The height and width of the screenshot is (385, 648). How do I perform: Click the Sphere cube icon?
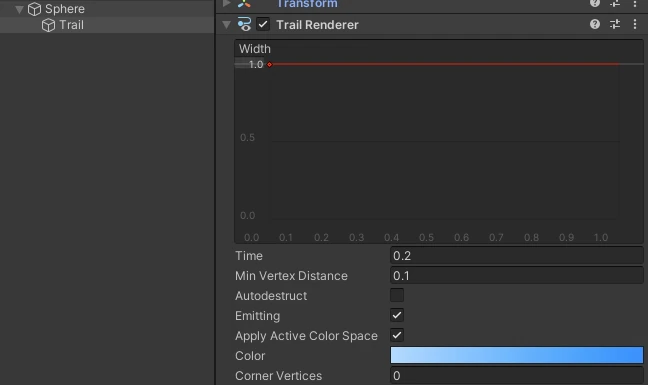click(34, 9)
